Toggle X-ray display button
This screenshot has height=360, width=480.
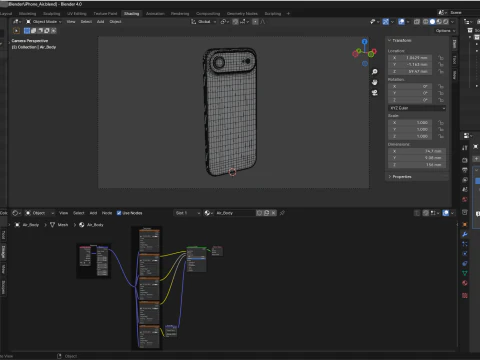coord(417,22)
